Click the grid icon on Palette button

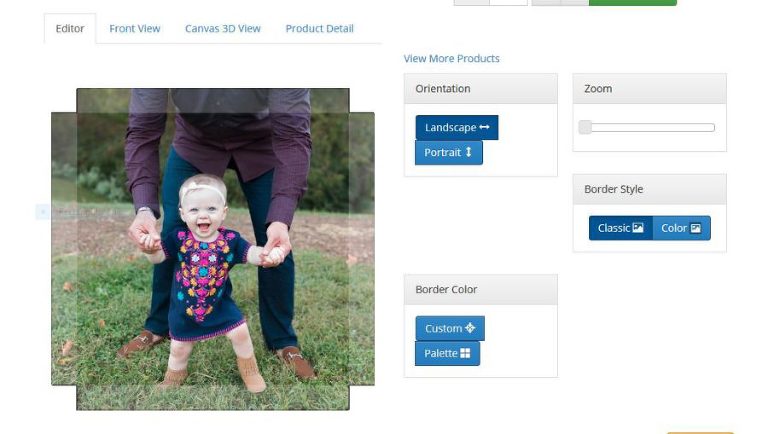(x=465, y=353)
